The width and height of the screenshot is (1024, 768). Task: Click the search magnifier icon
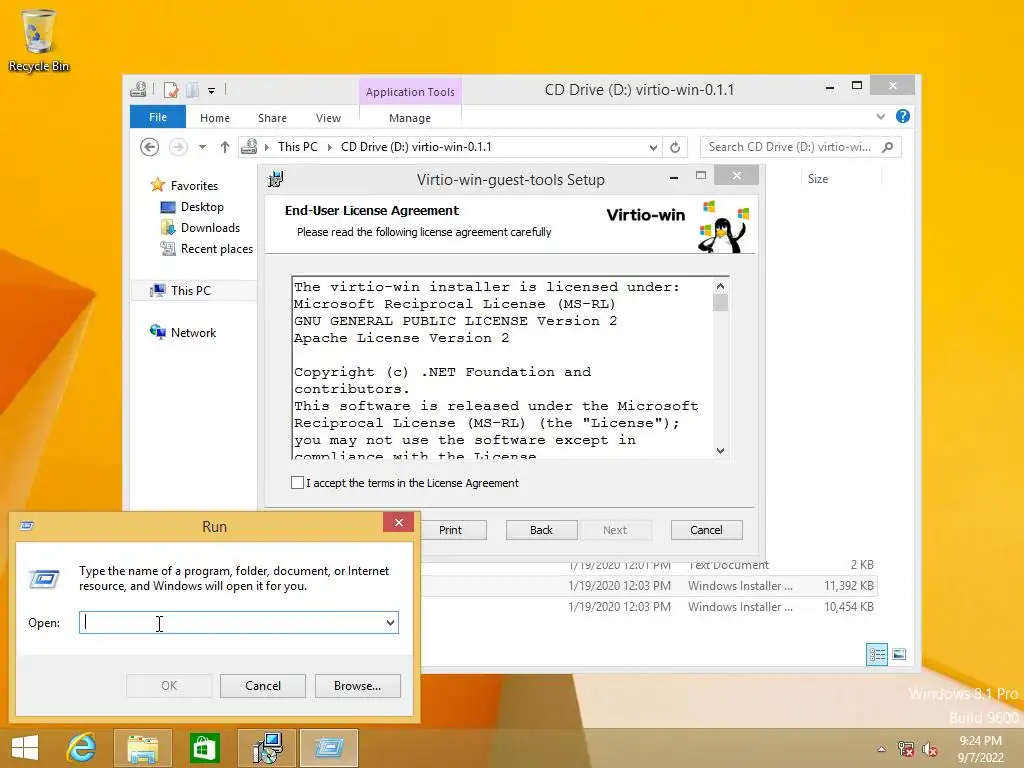click(888, 147)
